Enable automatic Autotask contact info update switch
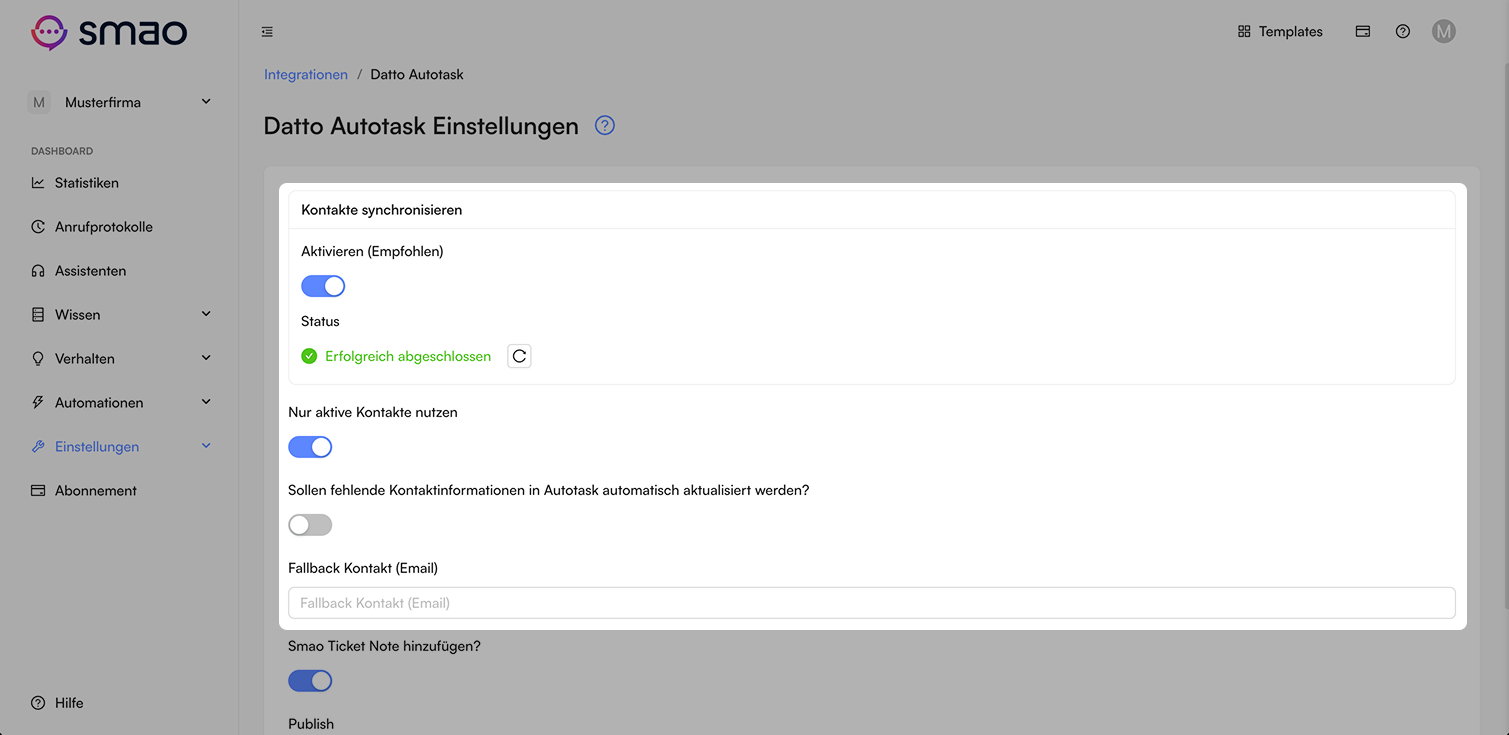The height and width of the screenshot is (735, 1509). [x=310, y=525]
